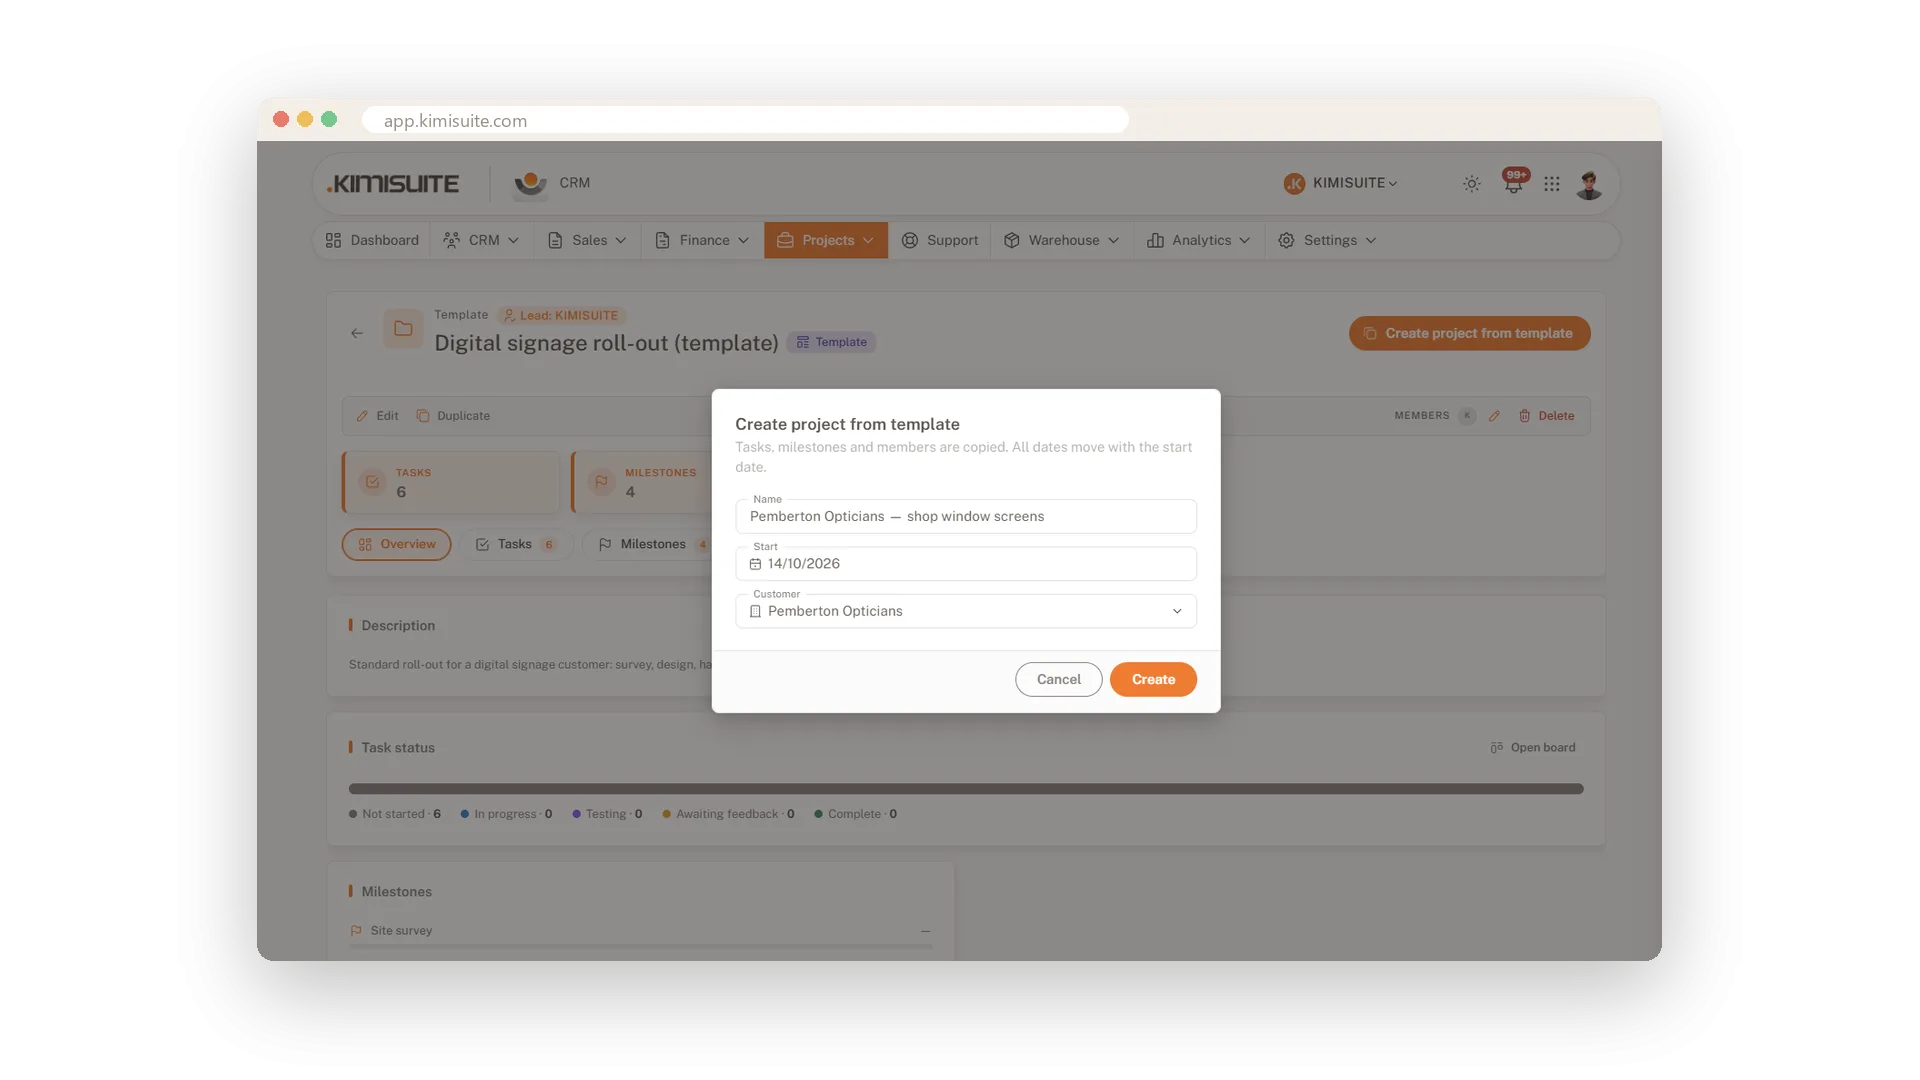
Task: Click the user avatar in header
Action: pyautogui.click(x=1589, y=184)
